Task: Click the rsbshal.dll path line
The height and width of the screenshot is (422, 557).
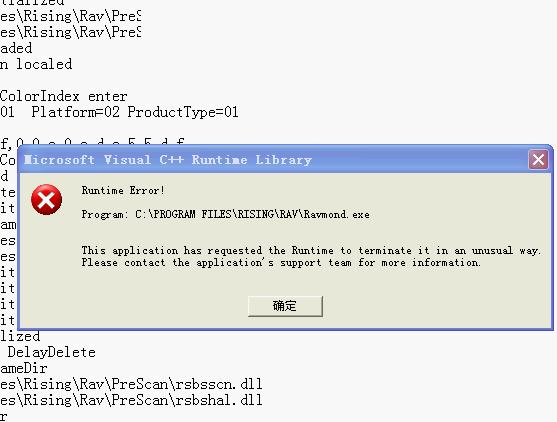Action: pyautogui.click(x=131, y=400)
